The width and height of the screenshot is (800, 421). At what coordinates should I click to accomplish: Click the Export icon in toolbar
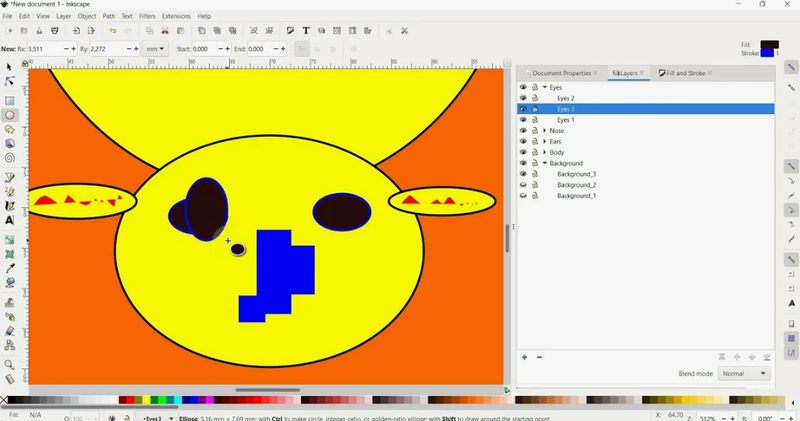coord(91,31)
